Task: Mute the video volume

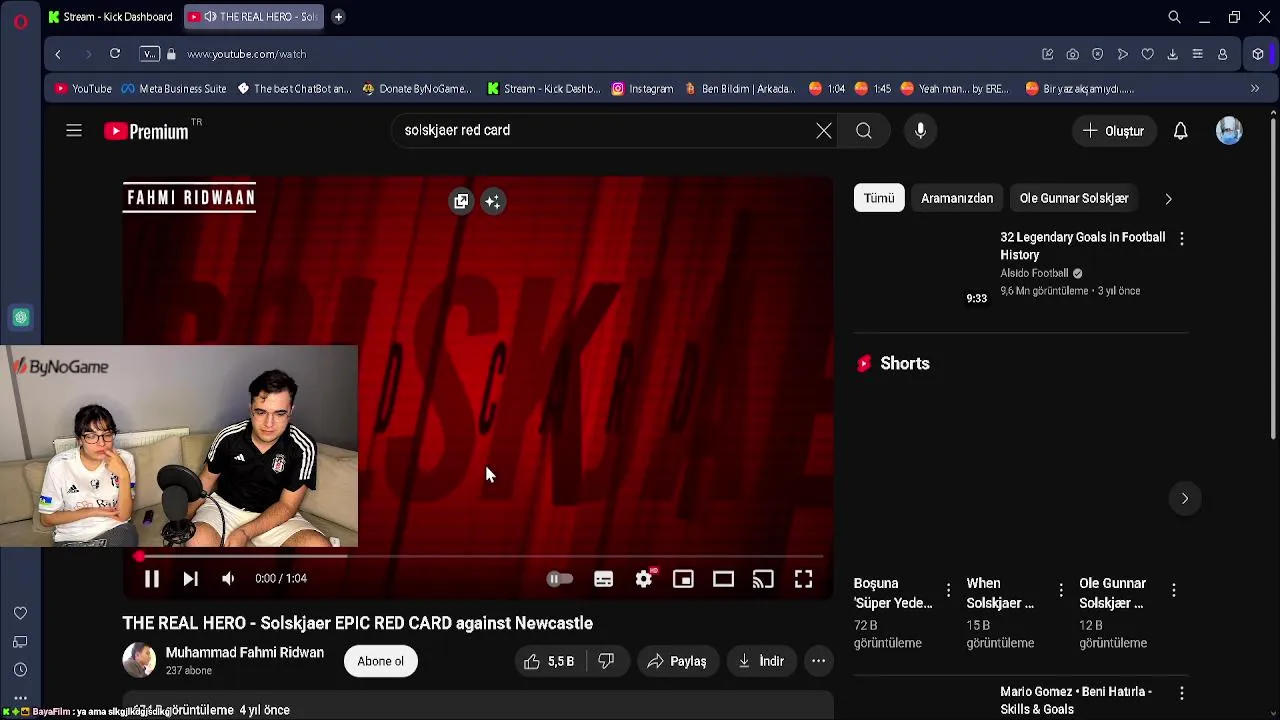Action: coord(228,578)
